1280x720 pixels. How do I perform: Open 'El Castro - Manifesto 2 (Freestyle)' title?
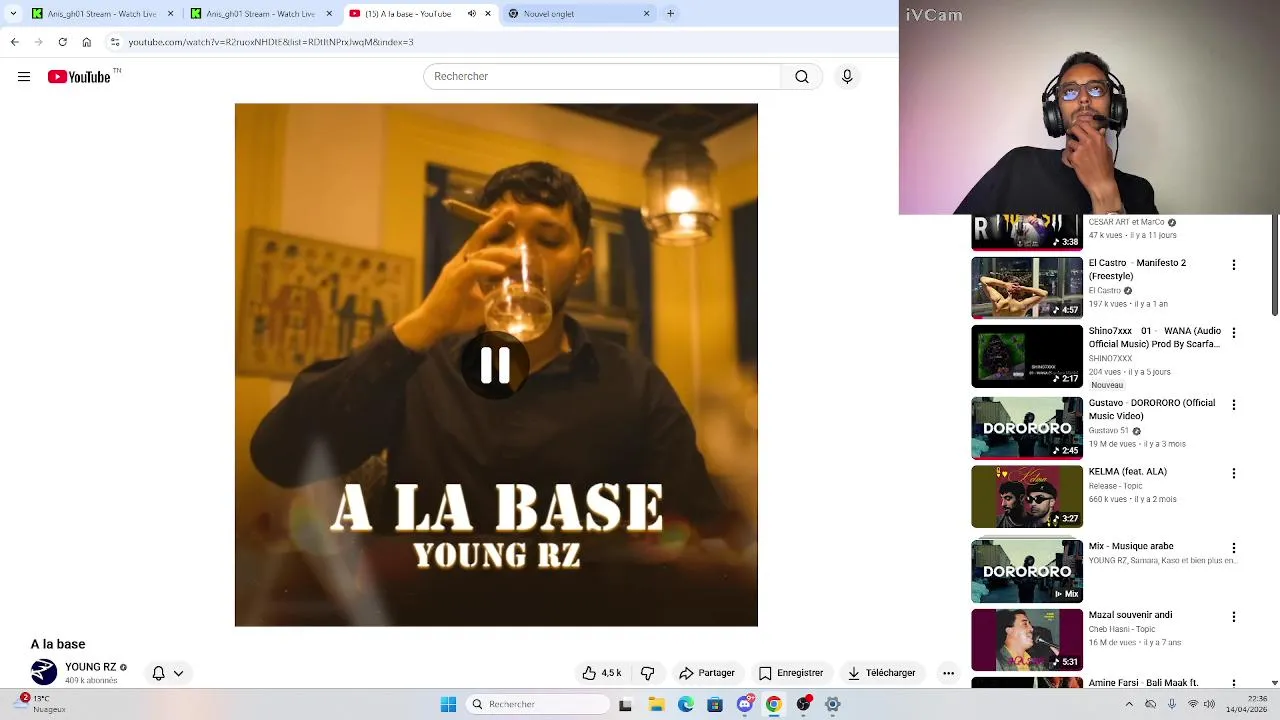[1137, 269]
